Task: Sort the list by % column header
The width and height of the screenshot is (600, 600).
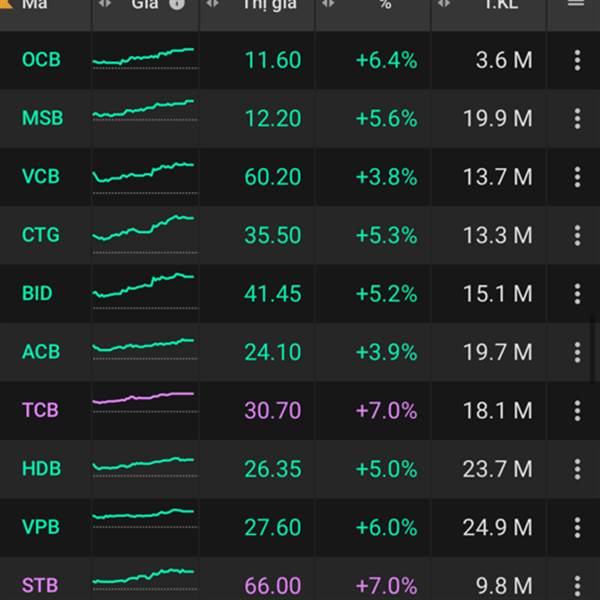Action: [x=385, y=4]
